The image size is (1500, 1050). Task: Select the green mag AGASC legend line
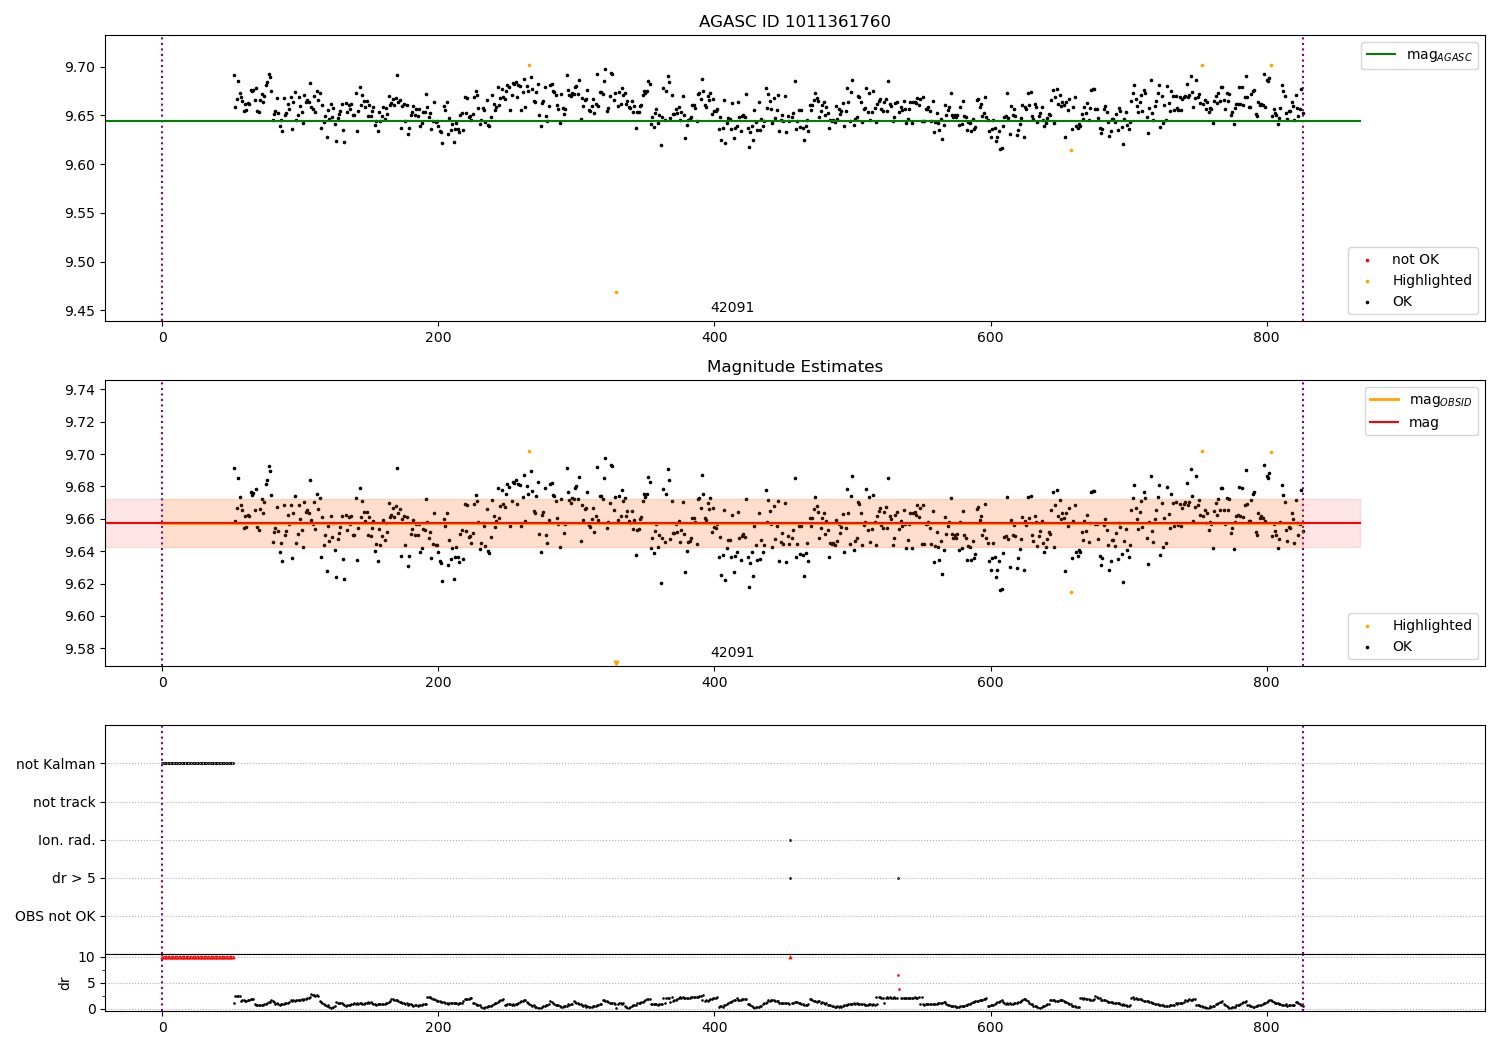(1381, 55)
